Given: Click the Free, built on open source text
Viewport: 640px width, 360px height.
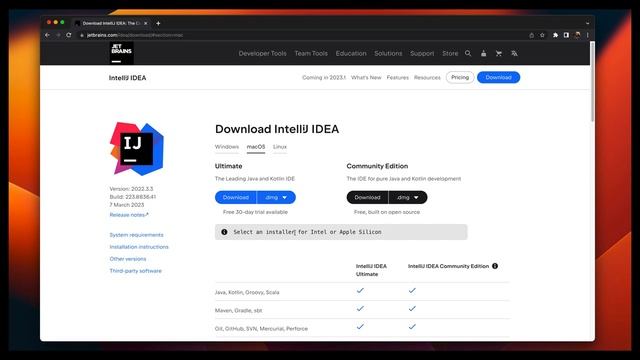Looking at the screenshot, I should tap(387, 212).
